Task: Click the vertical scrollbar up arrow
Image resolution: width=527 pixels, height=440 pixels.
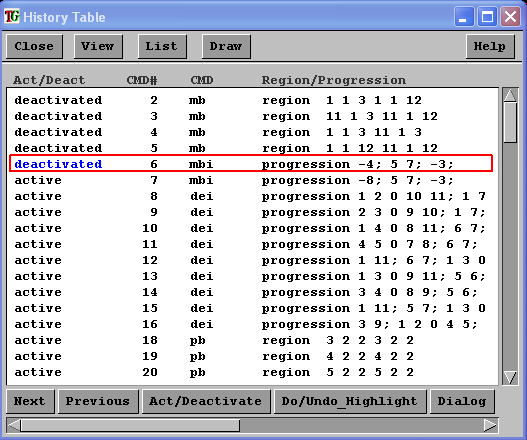Action: pos(510,95)
